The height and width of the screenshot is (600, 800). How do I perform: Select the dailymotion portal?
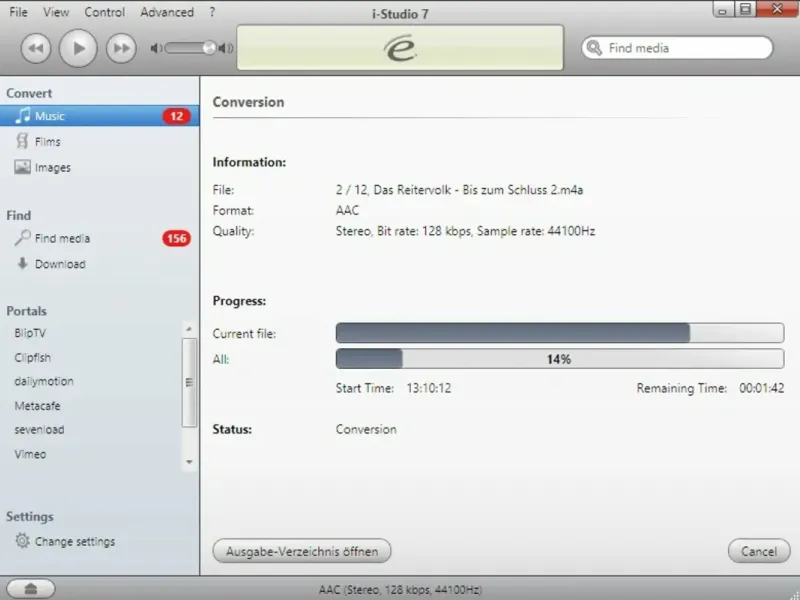[44, 381]
